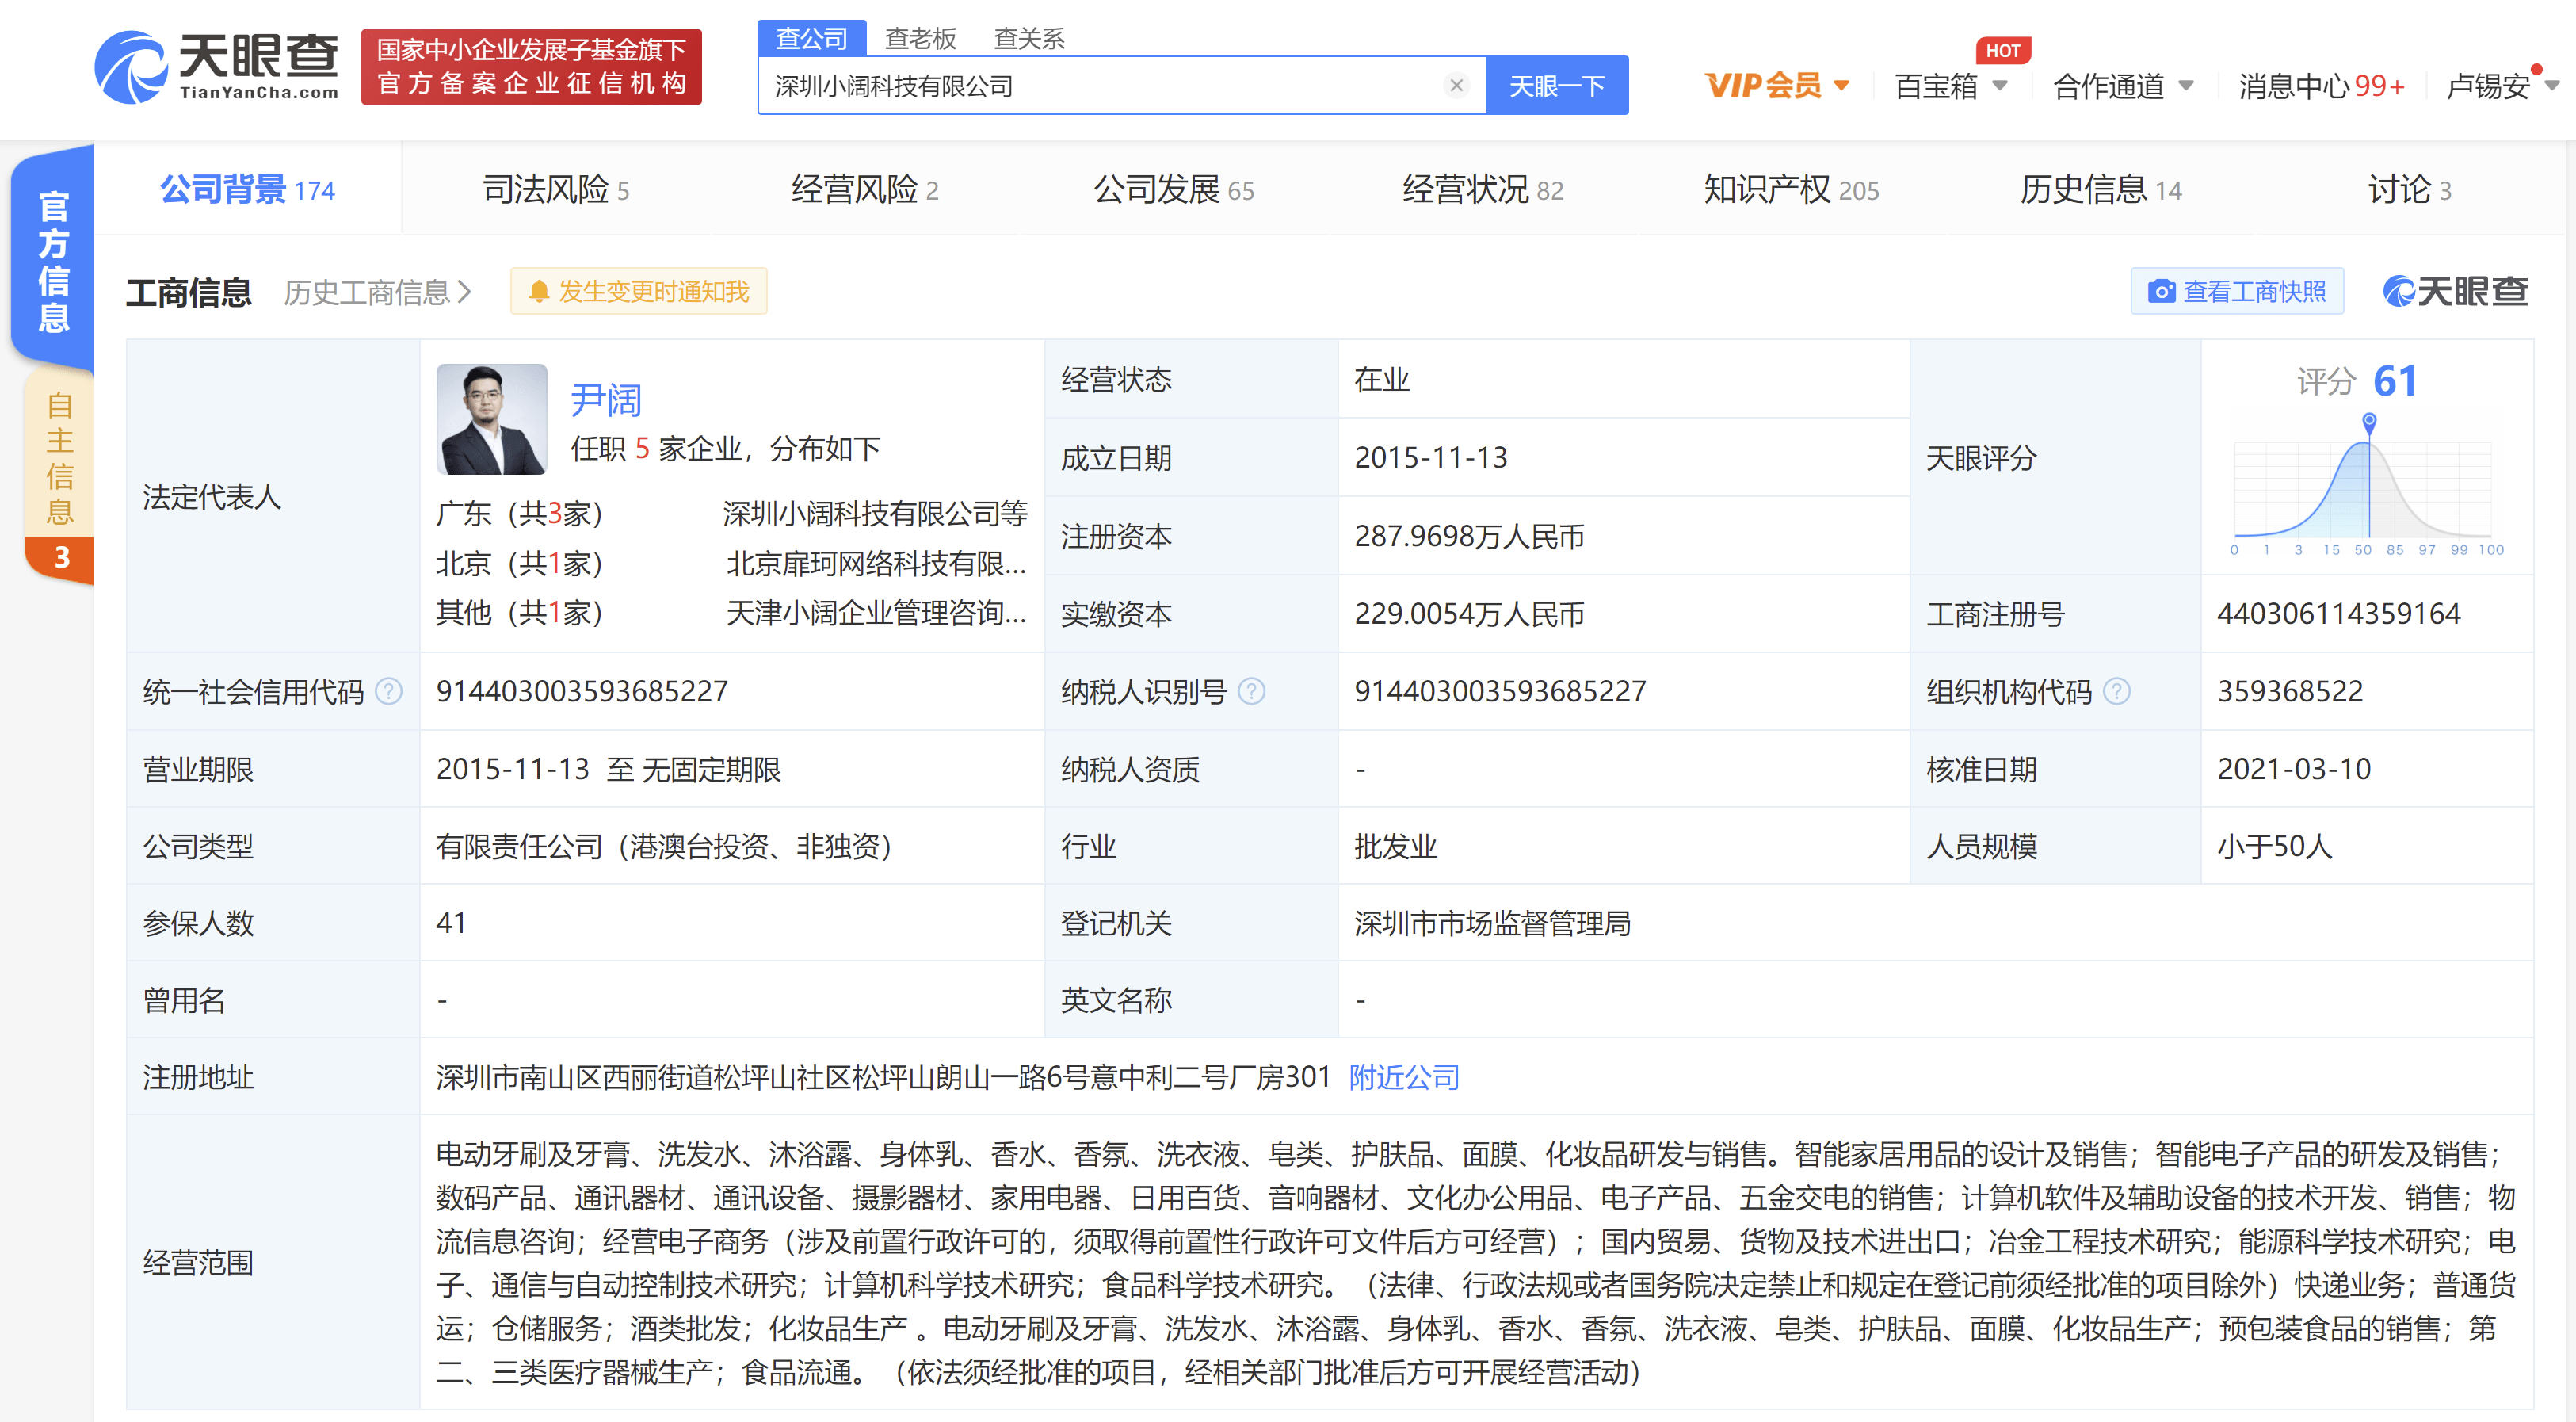Select the 官方信息 side tab
The image size is (2576, 1422).
(x=53, y=261)
